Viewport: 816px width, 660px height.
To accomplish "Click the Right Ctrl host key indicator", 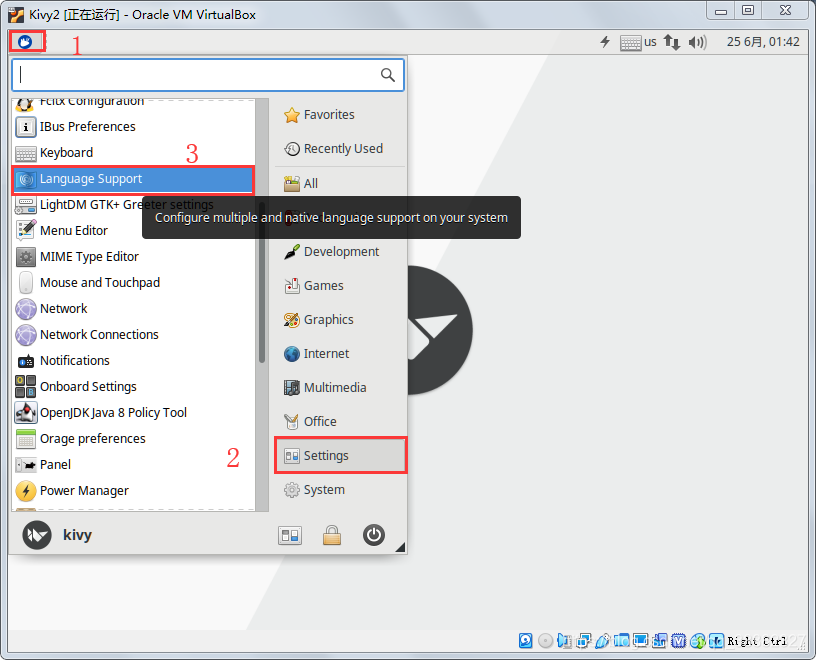I will pos(757,641).
